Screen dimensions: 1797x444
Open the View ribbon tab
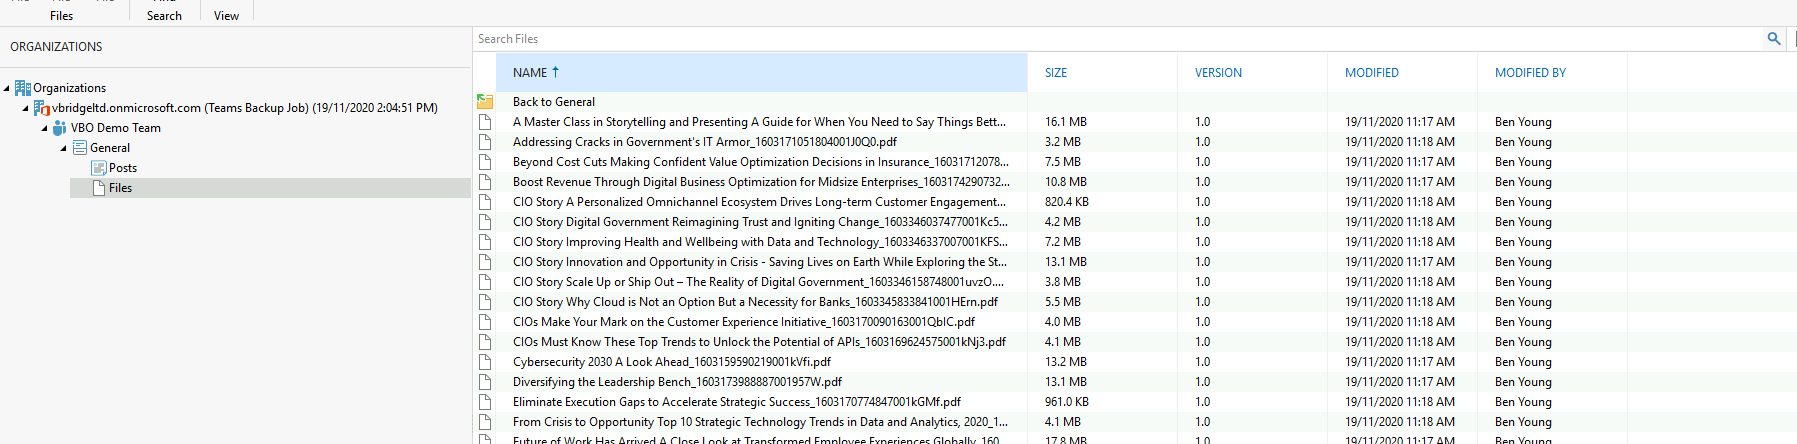pos(226,16)
